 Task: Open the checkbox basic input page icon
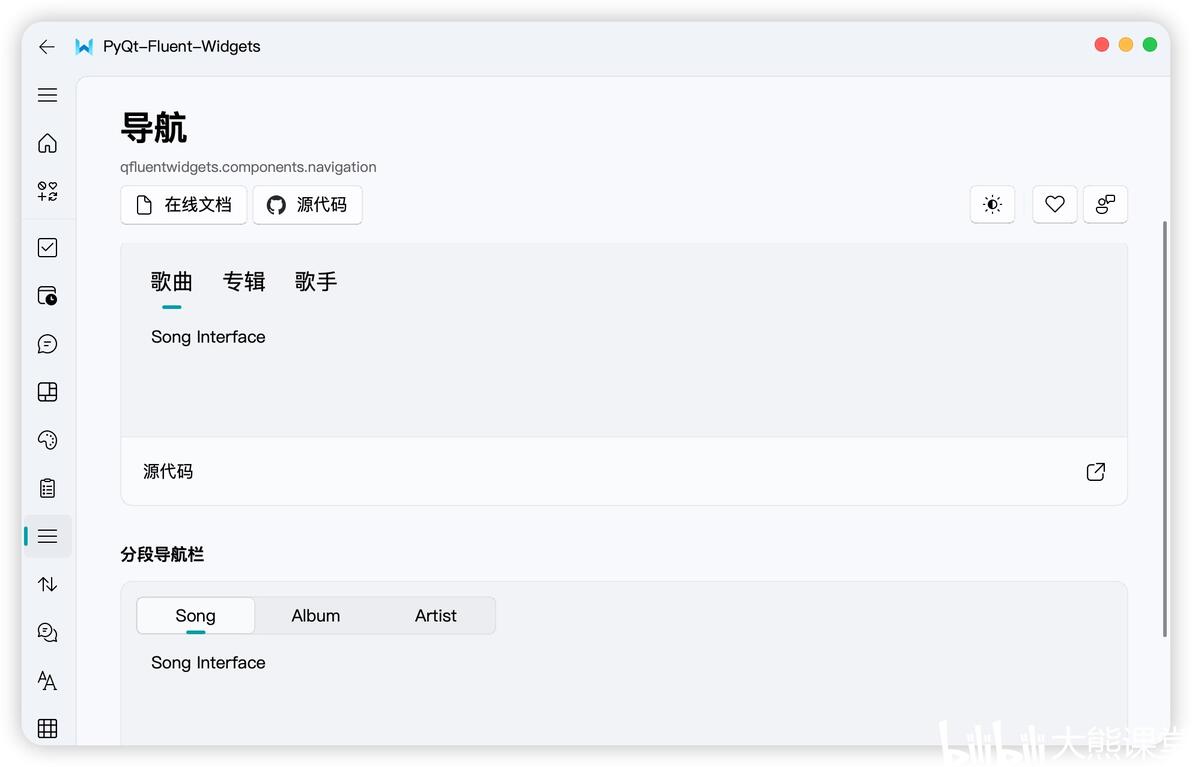[47, 248]
